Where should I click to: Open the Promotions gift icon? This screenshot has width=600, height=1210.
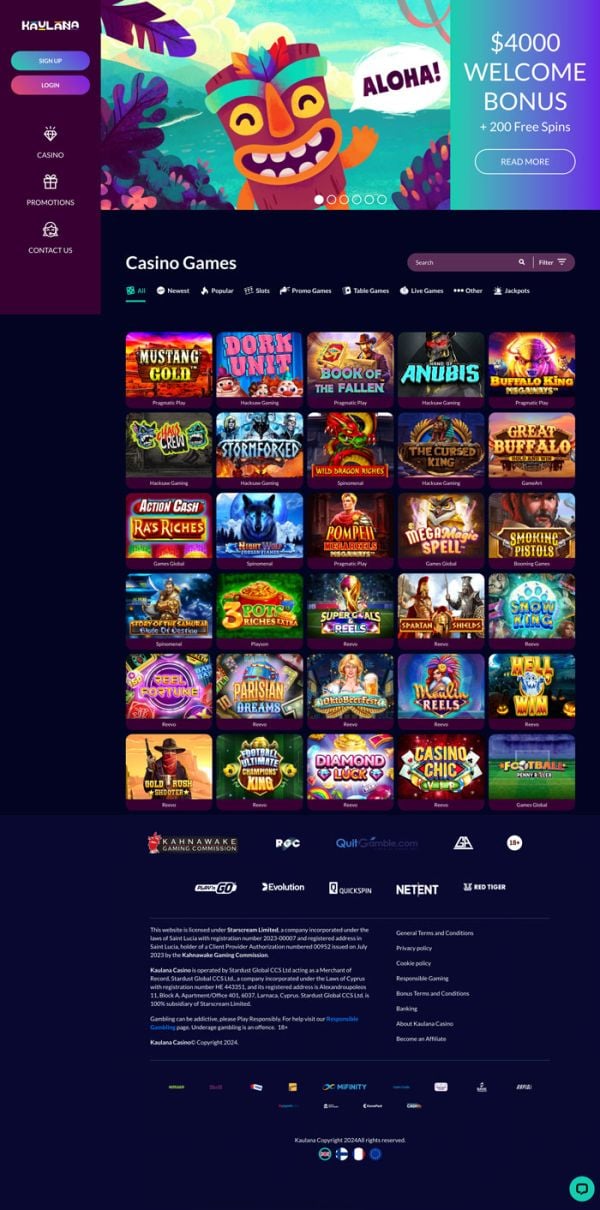[50, 182]
